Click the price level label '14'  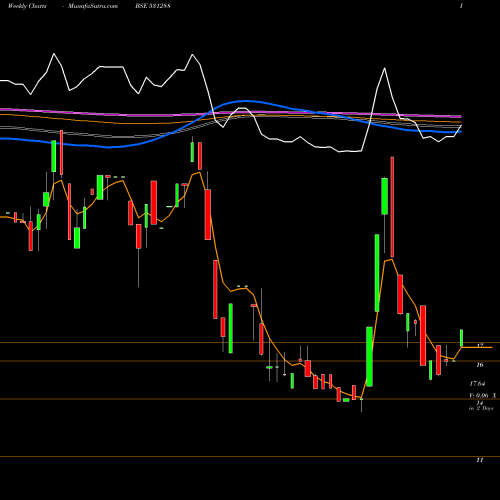tap(480, 403)
